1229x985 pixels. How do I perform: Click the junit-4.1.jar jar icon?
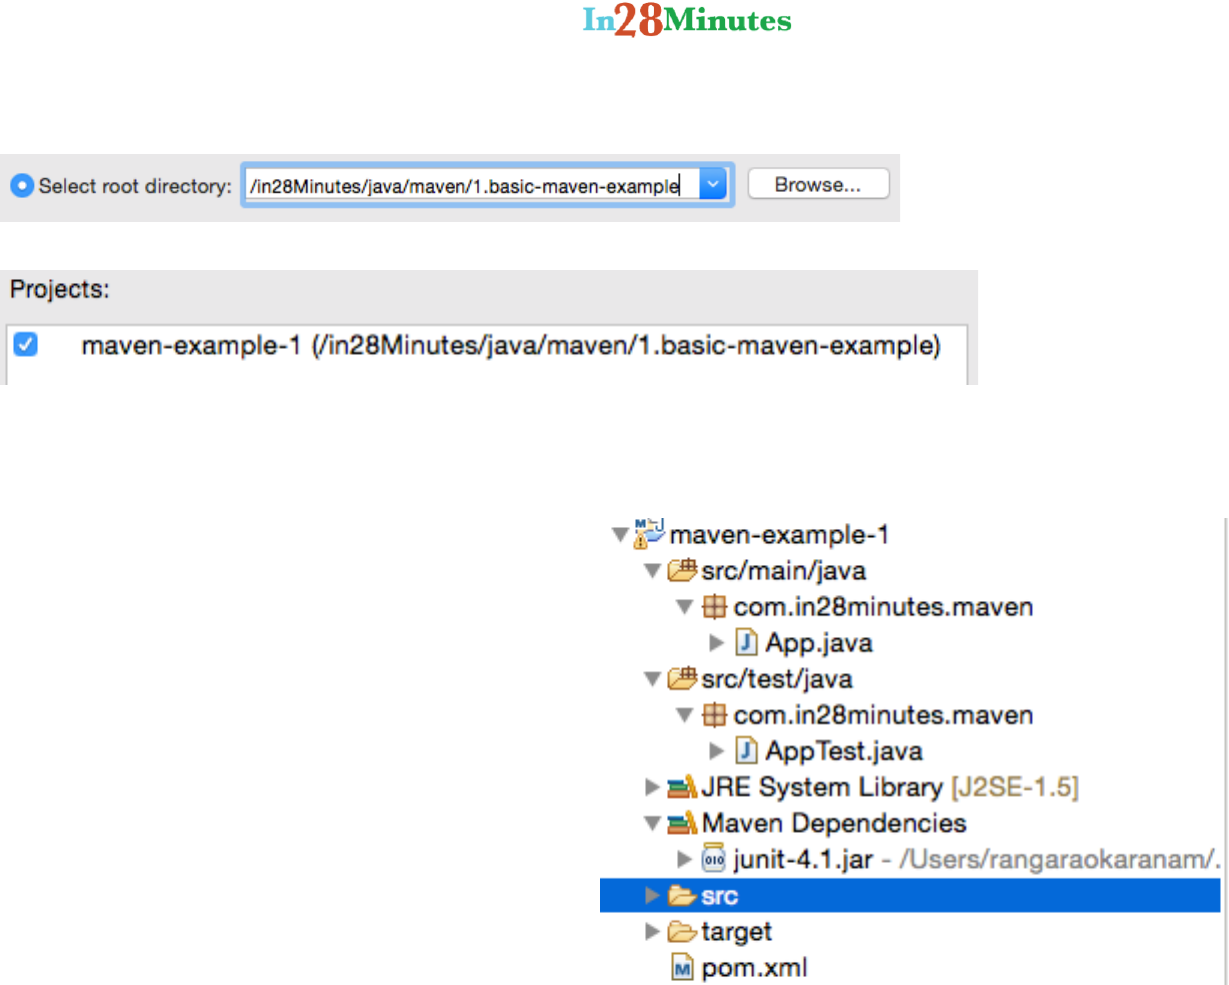[713, 858]
